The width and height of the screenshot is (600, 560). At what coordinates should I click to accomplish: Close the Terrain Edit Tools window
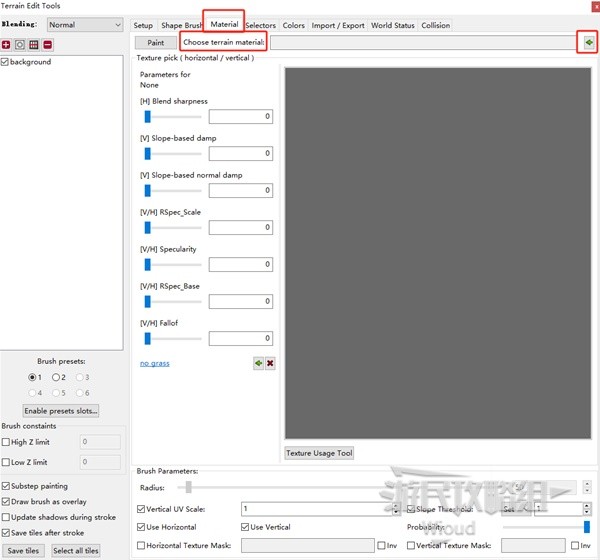590,6
